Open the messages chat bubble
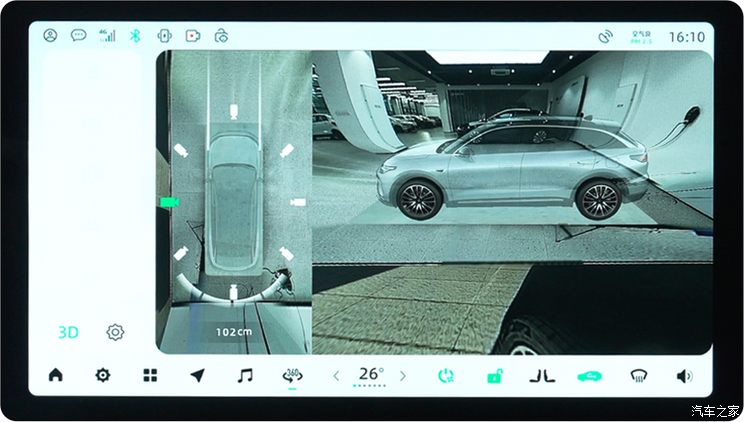Screen dimensions: 744x422 click(x=78, y=36)
